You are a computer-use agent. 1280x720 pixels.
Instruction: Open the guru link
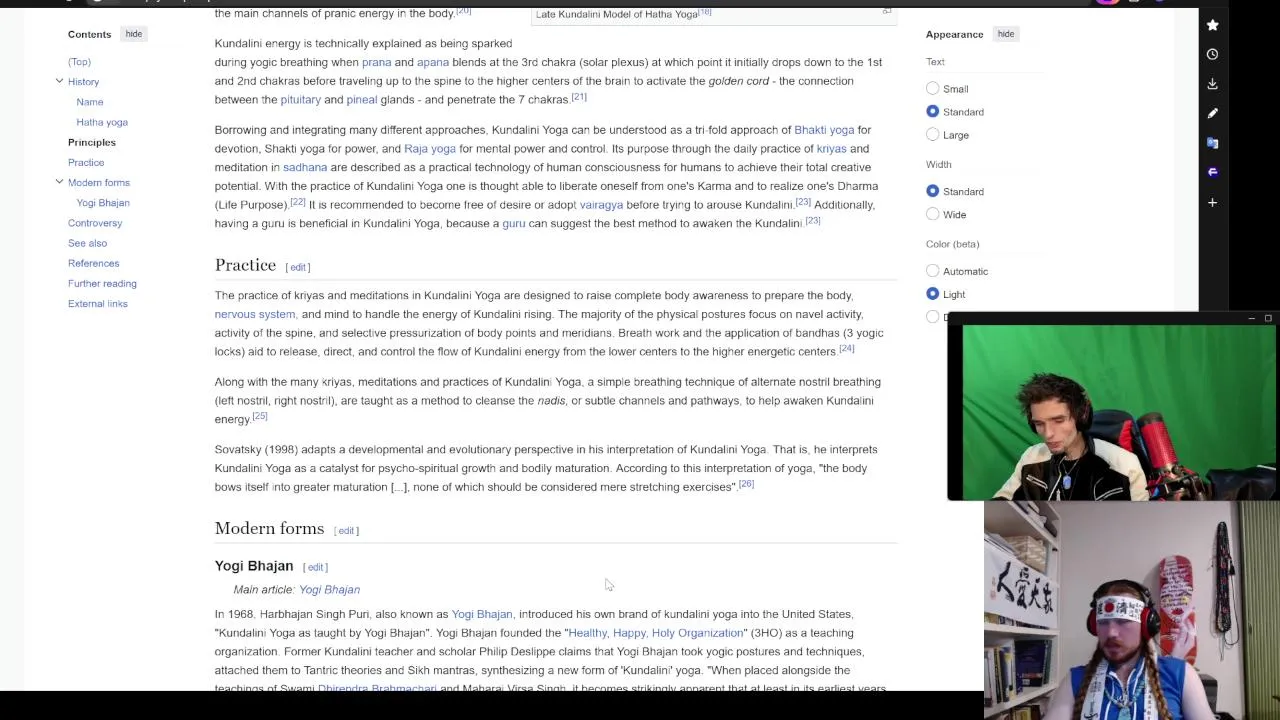(x=513, y=224)
